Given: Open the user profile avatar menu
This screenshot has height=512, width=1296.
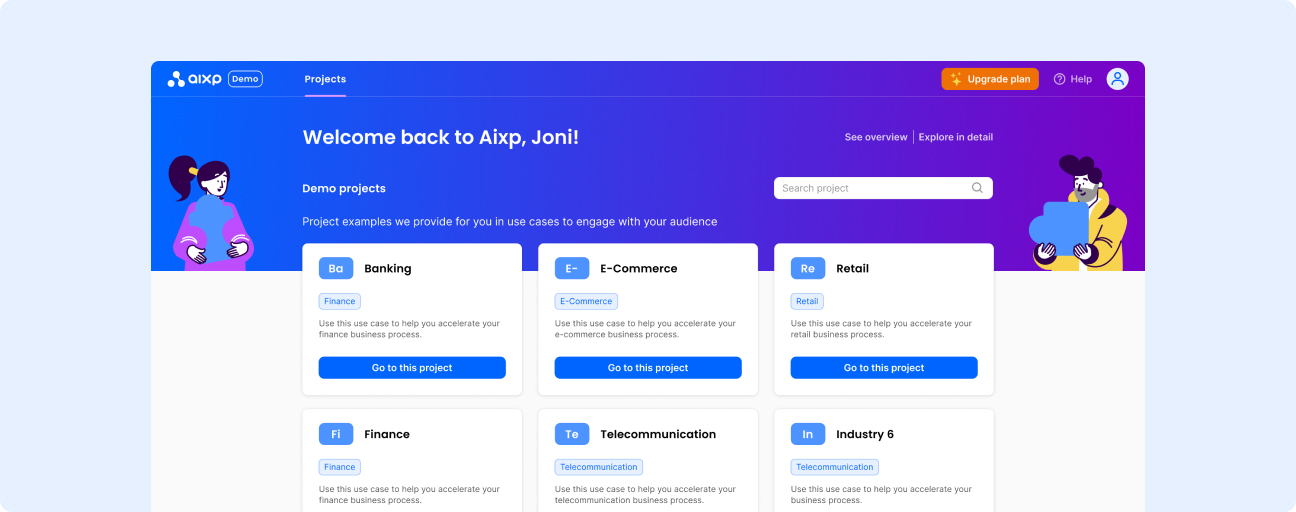Looking at the screenshot, I should pyautogui.click(x=1117, y=79).
